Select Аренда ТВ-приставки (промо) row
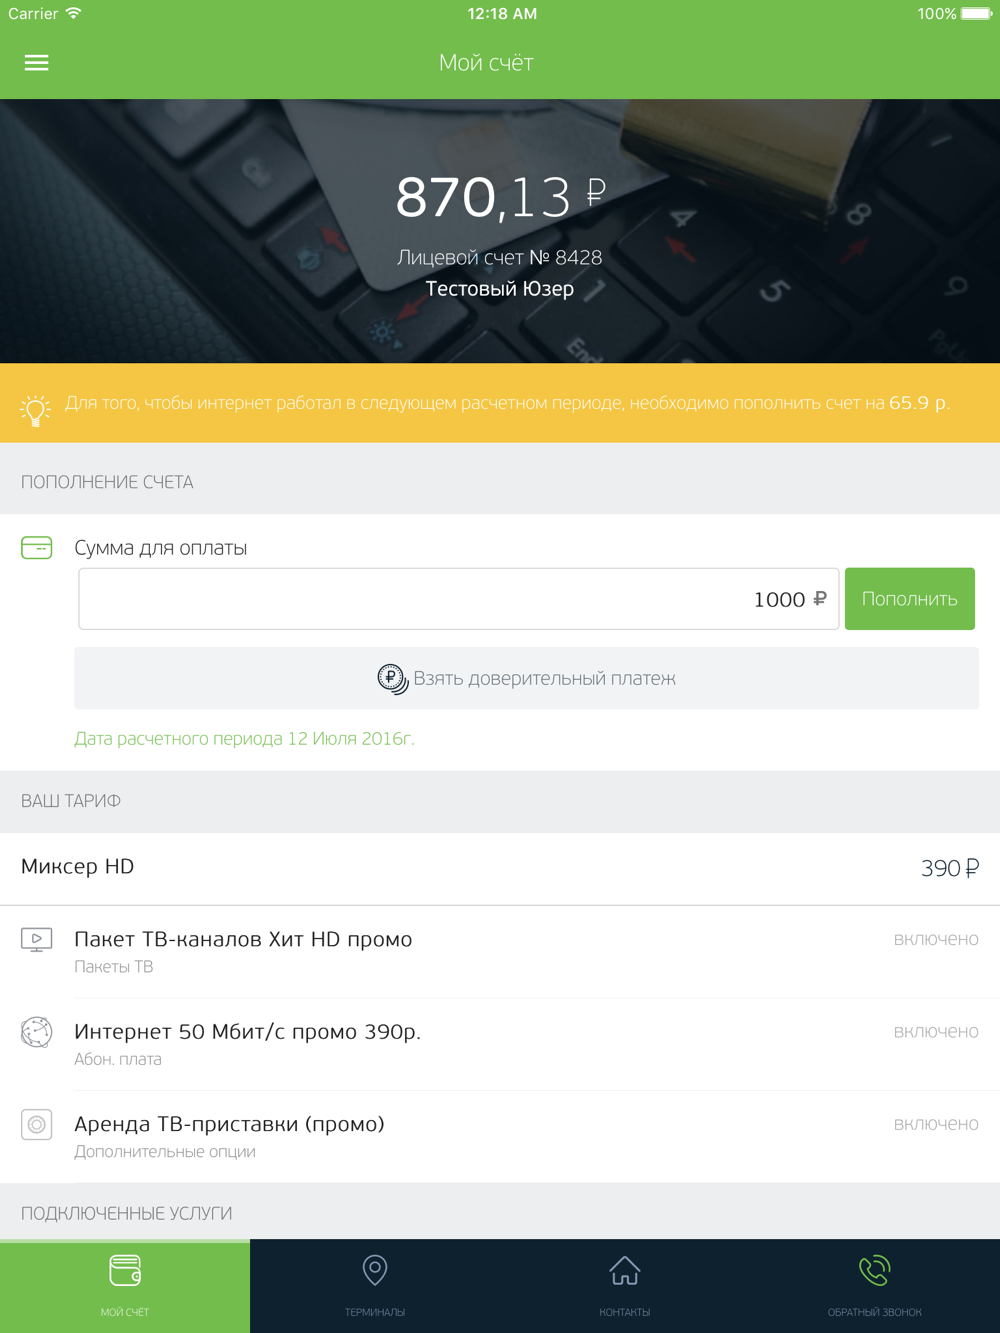 pos(500,1136)
